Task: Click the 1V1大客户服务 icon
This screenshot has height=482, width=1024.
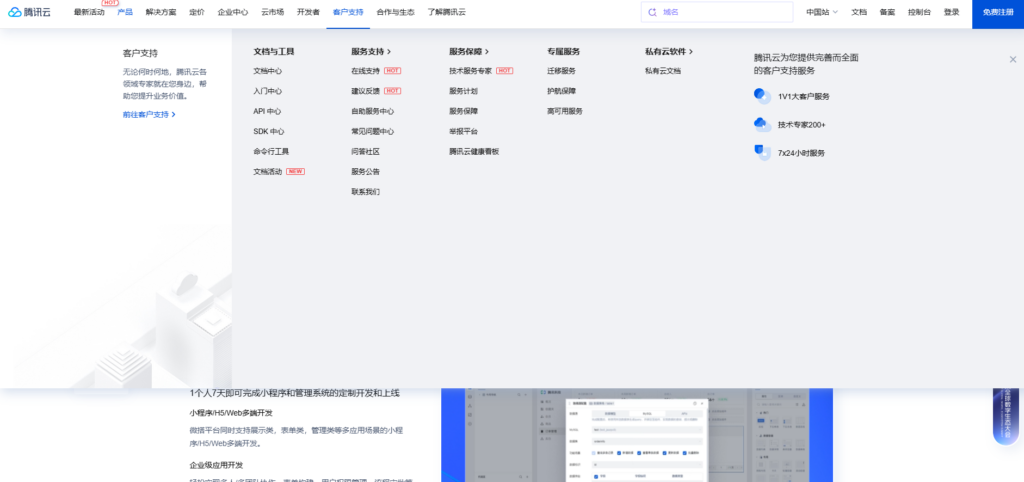Action: click(762, 96)
